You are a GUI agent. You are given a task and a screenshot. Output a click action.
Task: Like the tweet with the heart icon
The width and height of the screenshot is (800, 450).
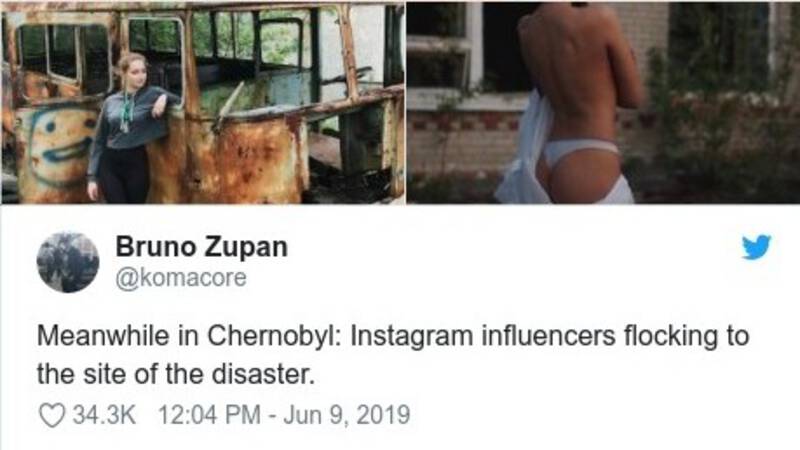[52, 415]
